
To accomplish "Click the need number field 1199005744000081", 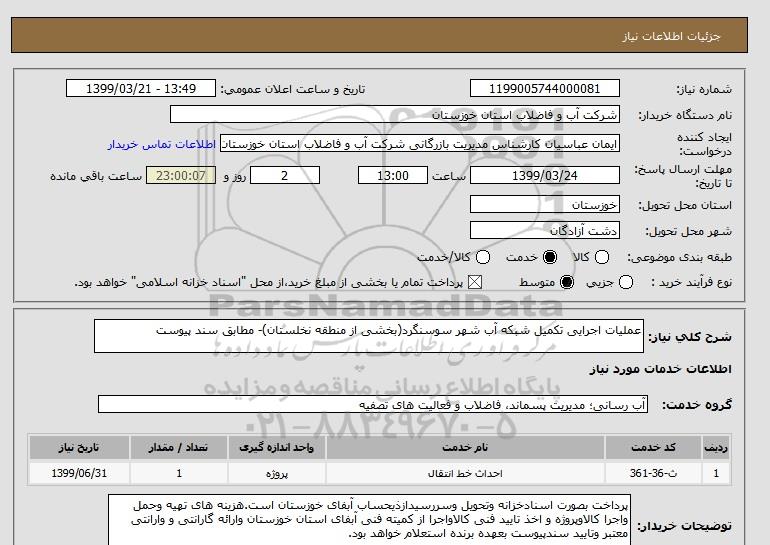I will [545, 88].
